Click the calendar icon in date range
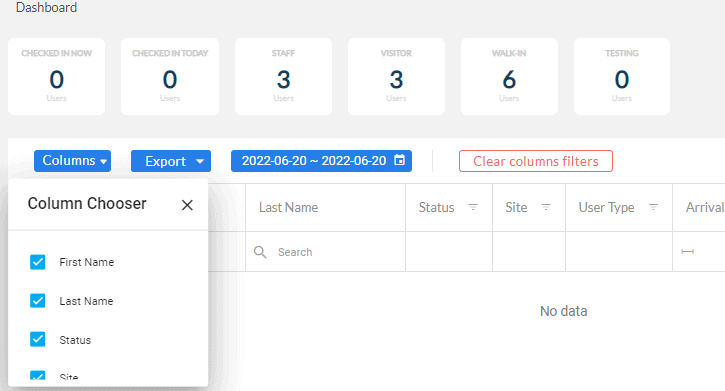This screenshot has height=391, width=725. (x=399, y=160)
